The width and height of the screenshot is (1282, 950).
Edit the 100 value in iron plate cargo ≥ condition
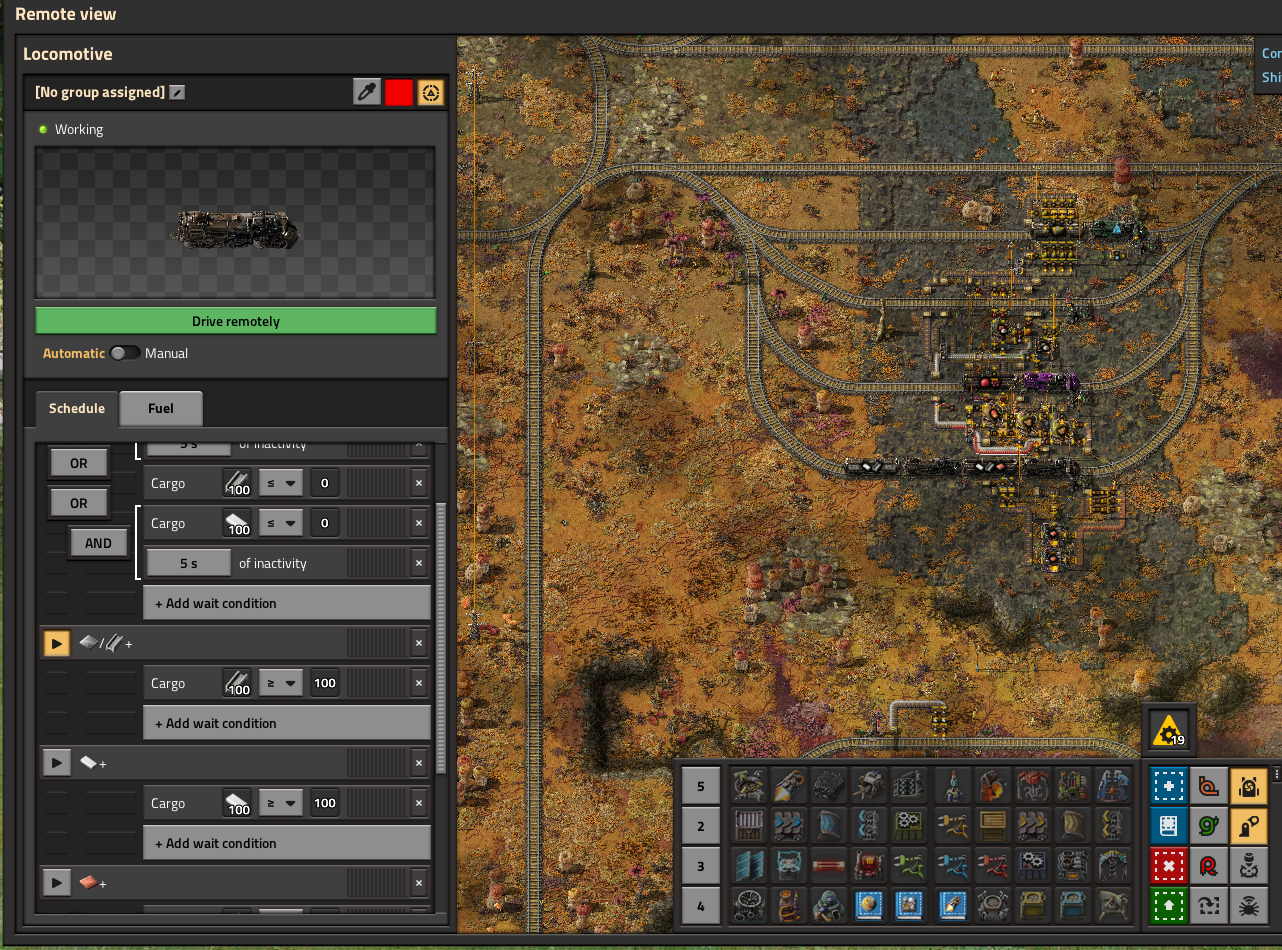coord(324,803)
